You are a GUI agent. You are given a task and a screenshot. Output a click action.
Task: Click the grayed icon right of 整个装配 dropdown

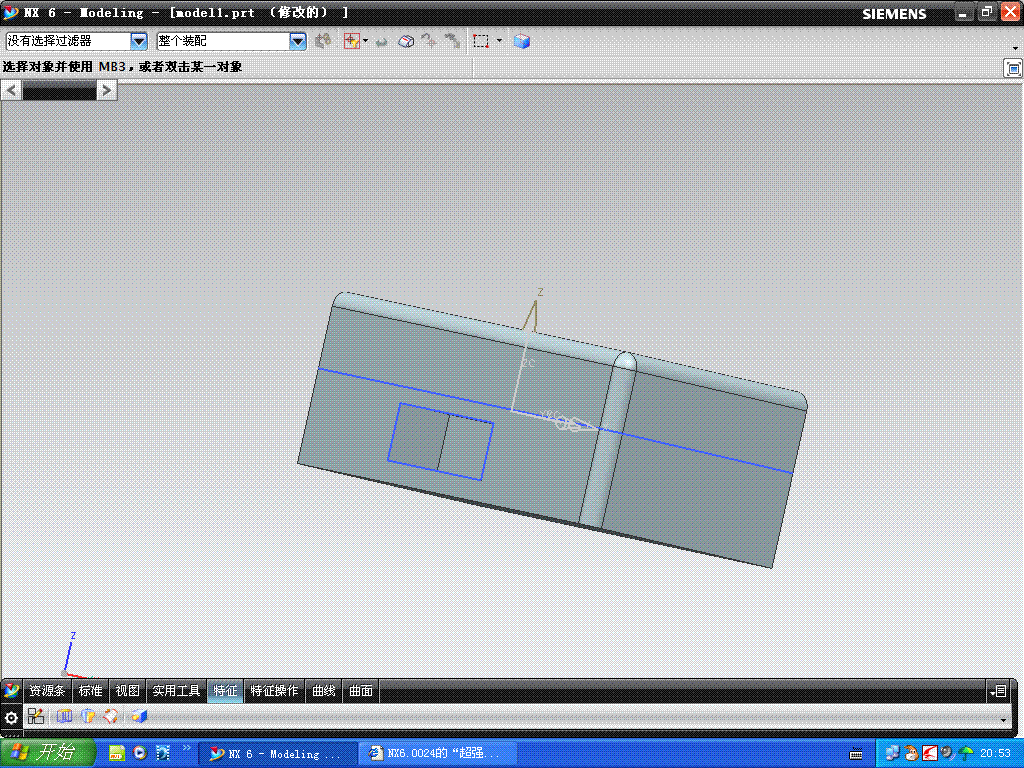pyautogui.click(x=323, y=41)
